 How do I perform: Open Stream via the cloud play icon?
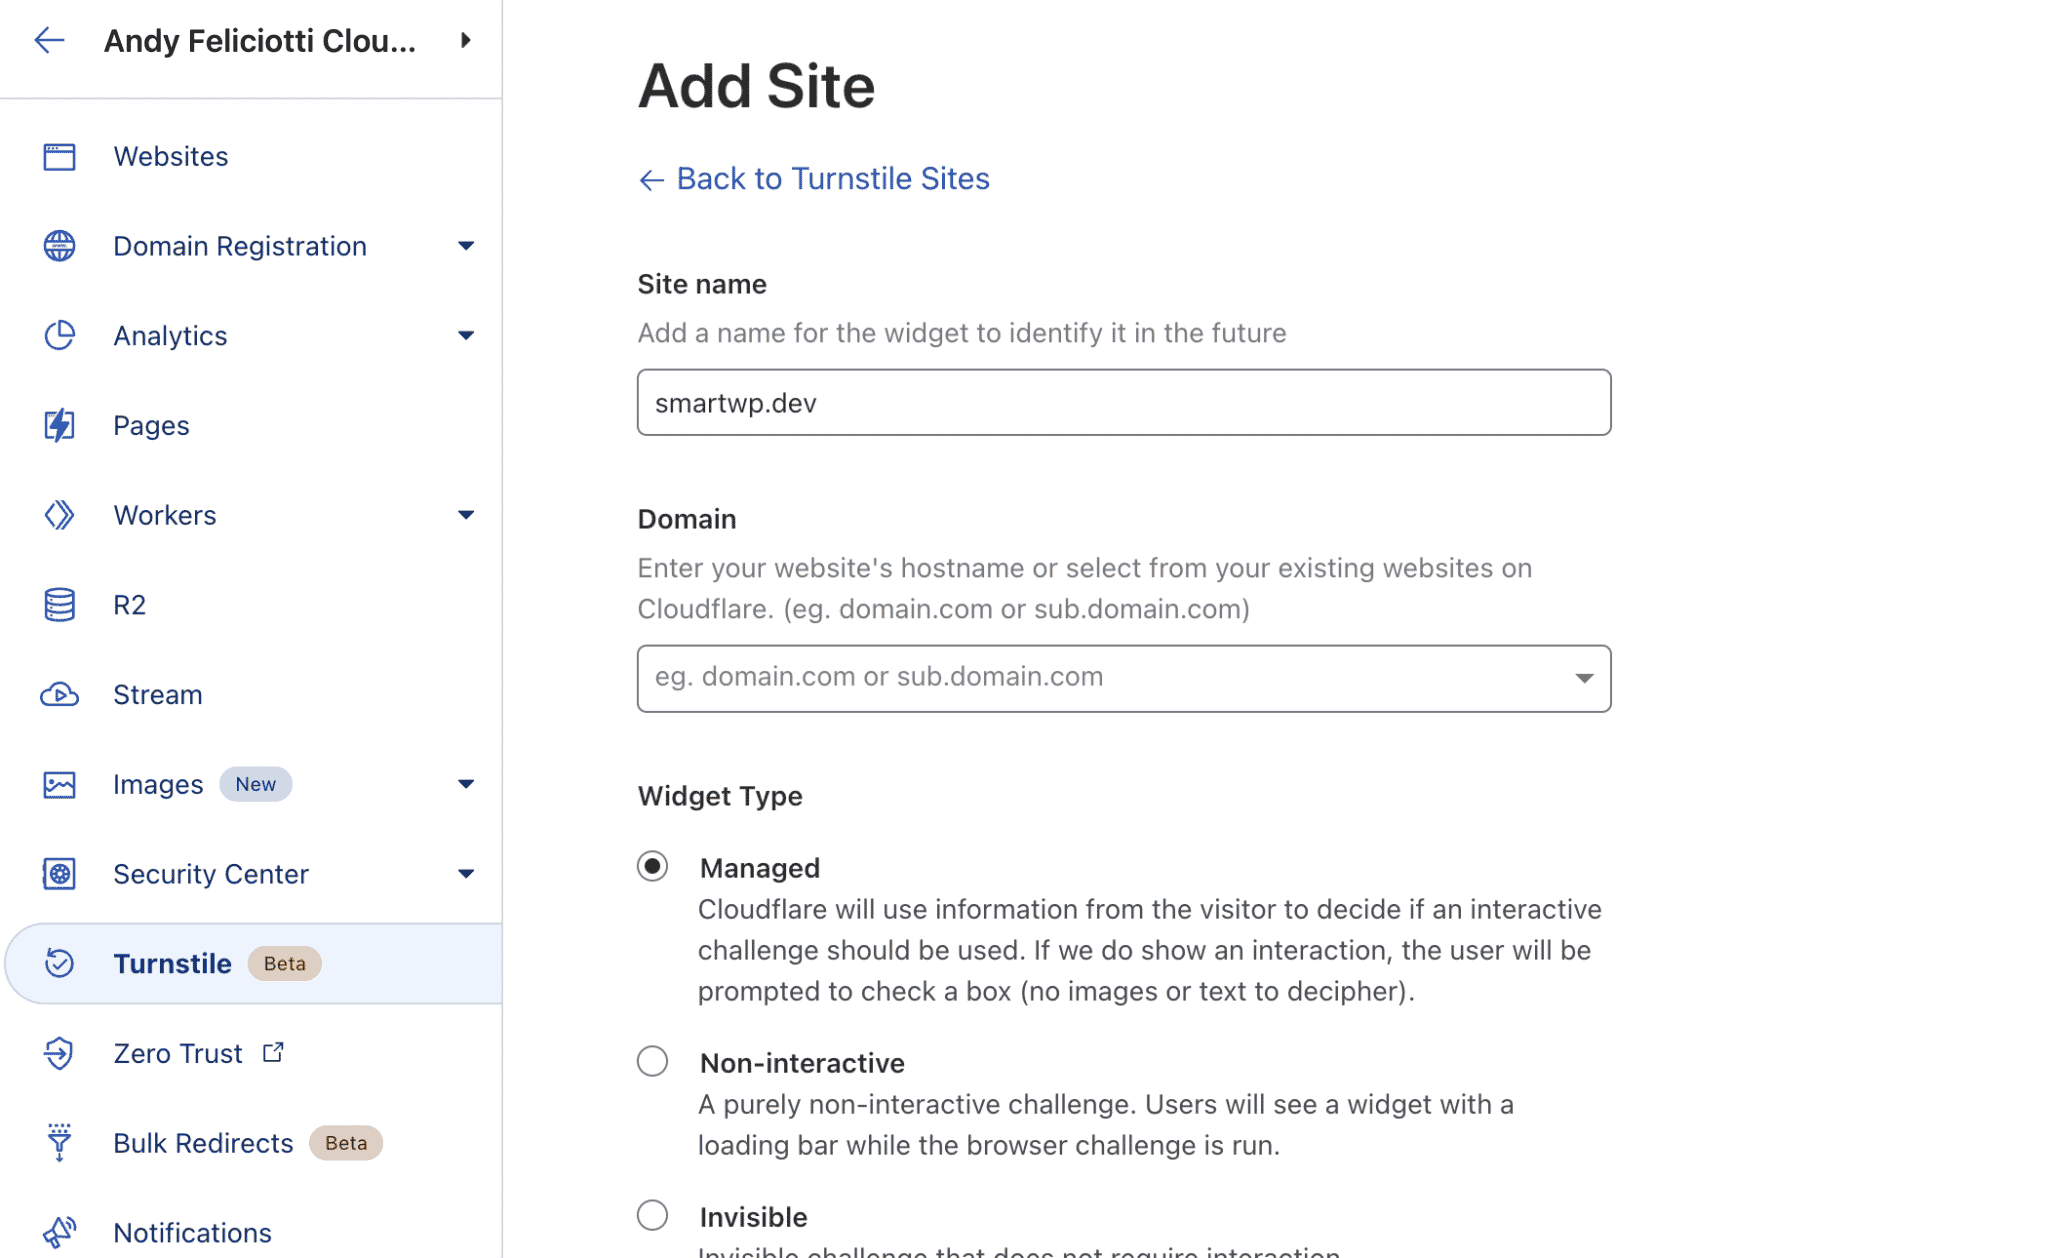pyautogui.click(x=60, y=694)
